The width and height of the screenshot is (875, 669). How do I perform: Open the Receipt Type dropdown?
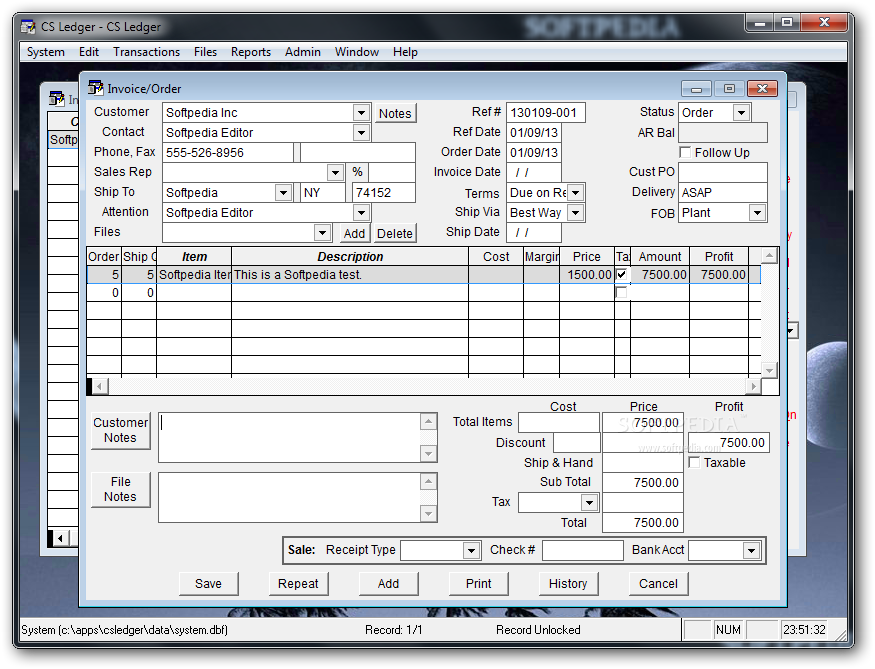point(472,550)
